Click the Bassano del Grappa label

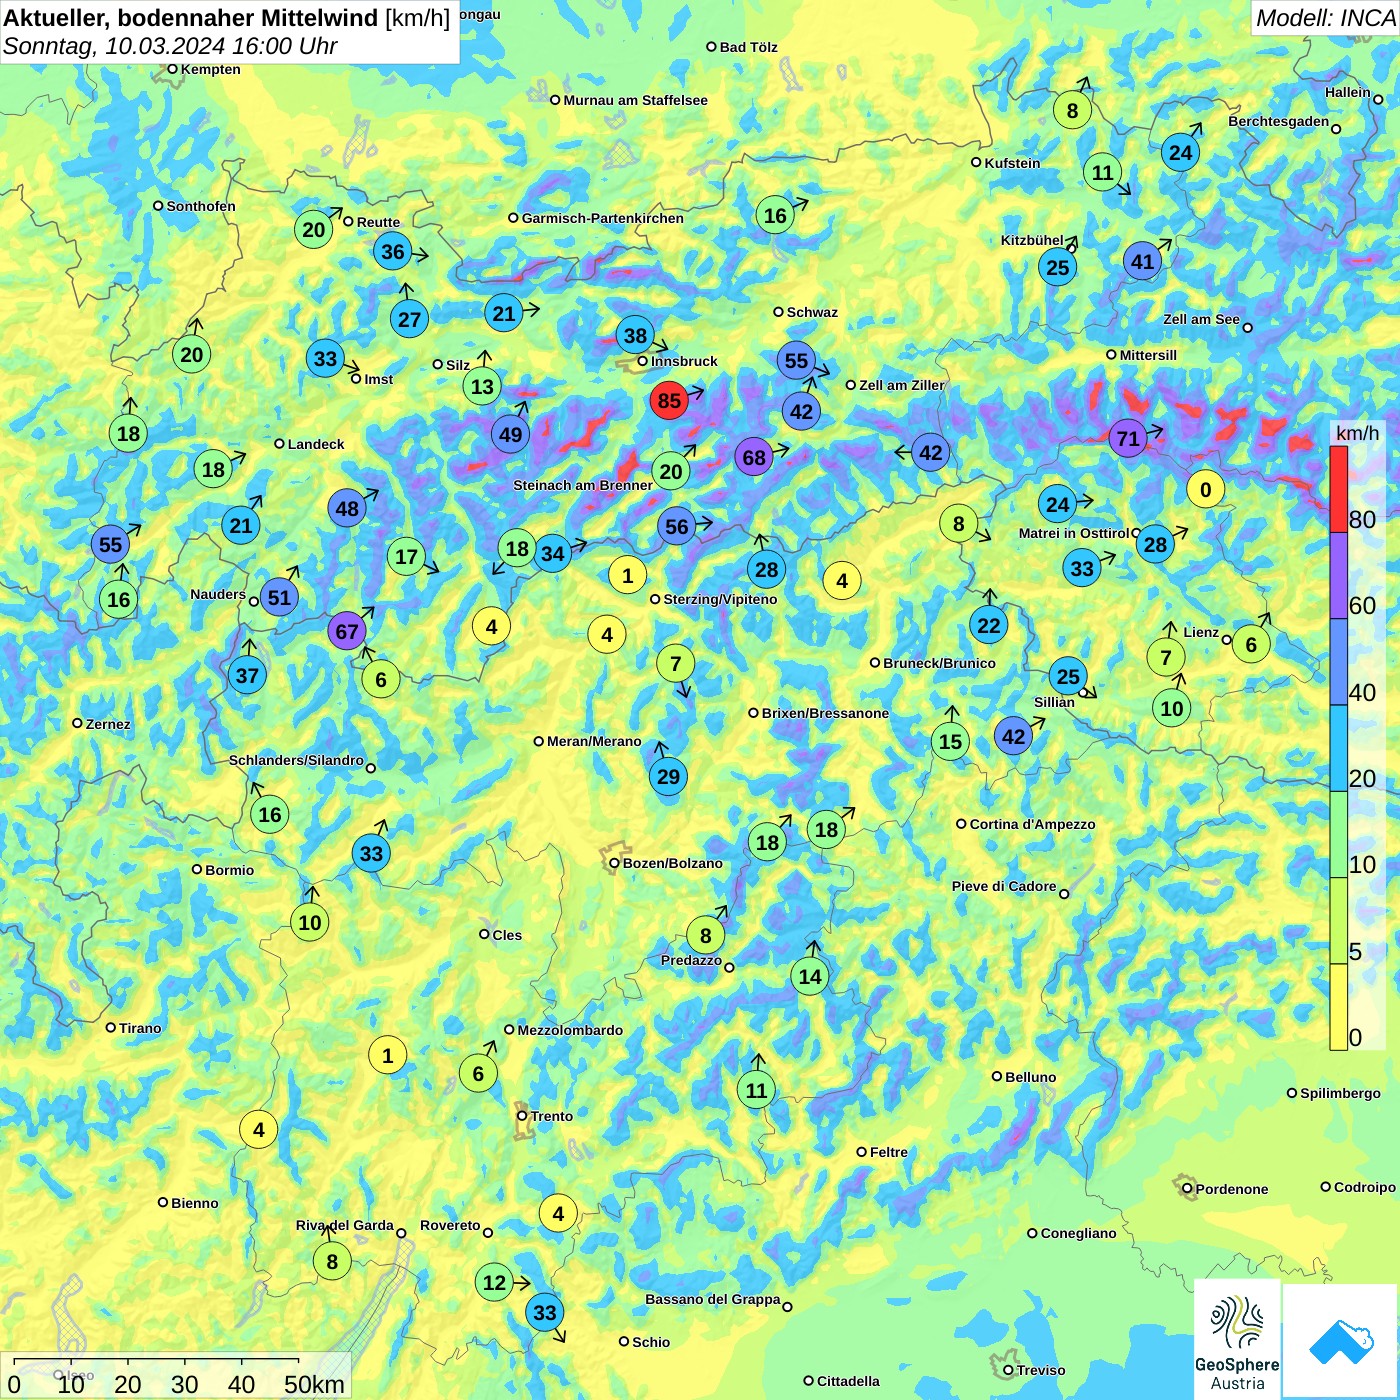click(x=713, y=1299)
